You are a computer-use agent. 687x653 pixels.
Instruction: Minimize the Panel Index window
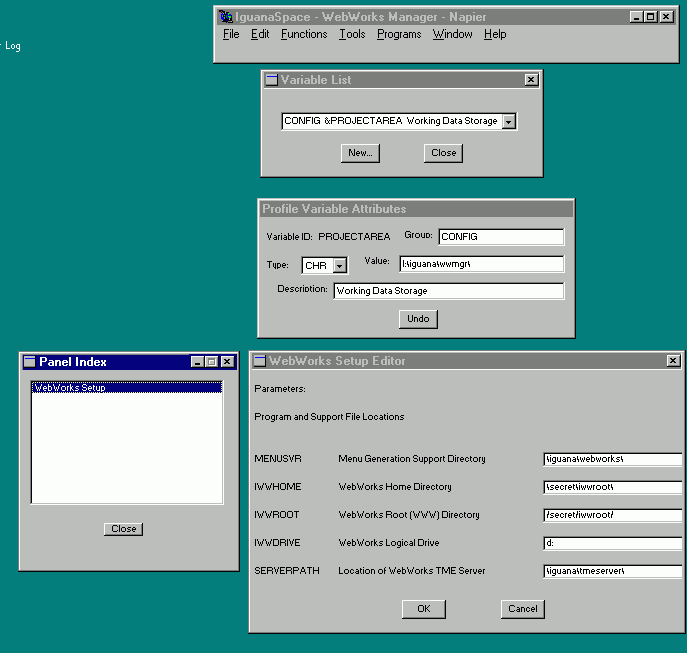(198, 362)
